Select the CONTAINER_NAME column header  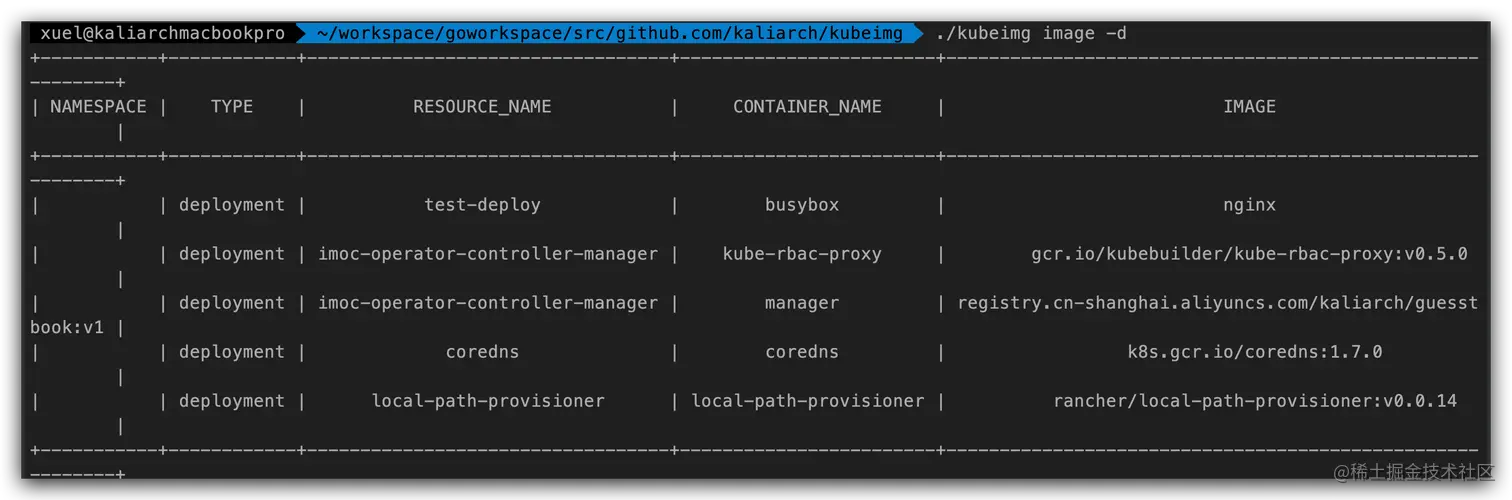tap(807, 106)
